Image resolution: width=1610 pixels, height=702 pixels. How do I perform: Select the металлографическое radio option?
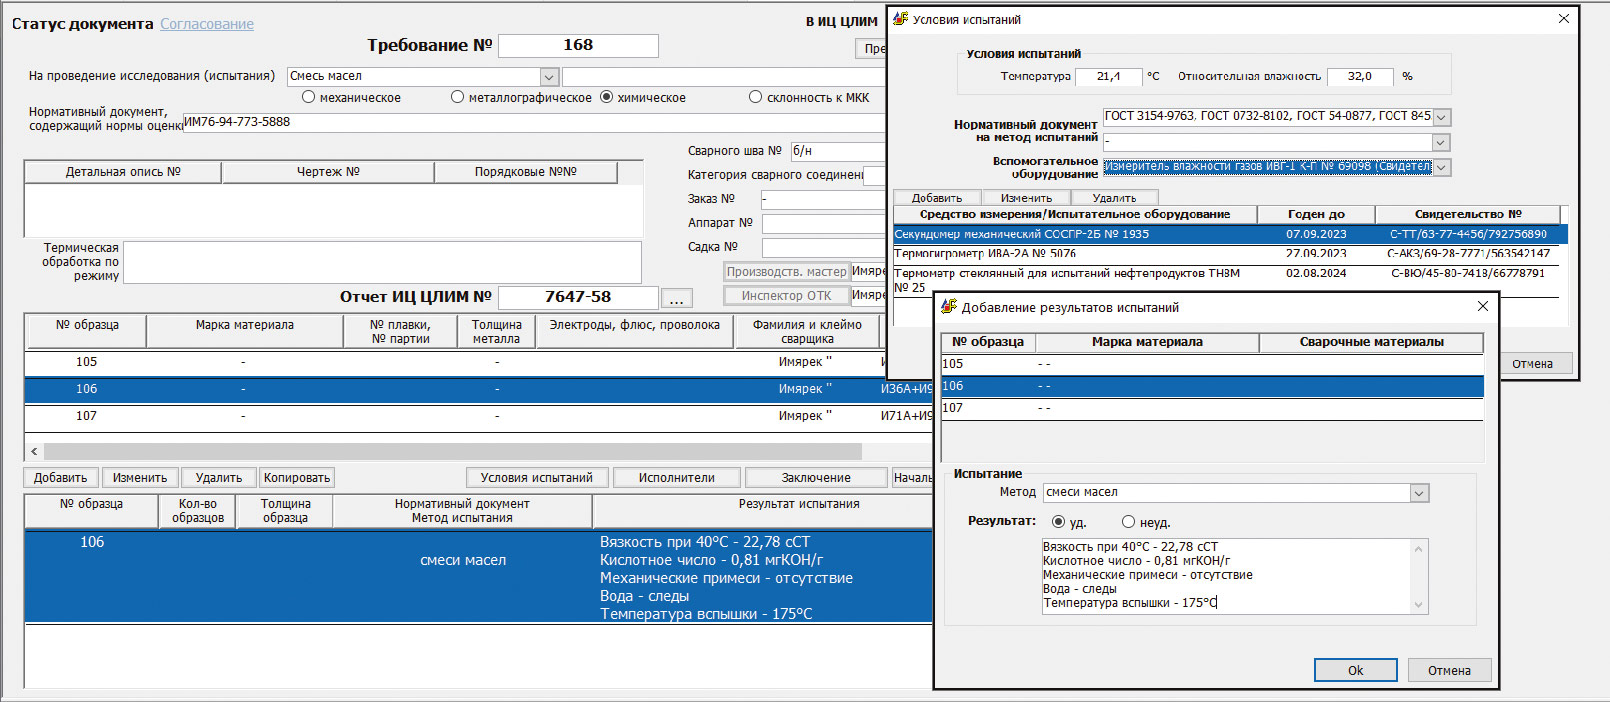(457, 98)
